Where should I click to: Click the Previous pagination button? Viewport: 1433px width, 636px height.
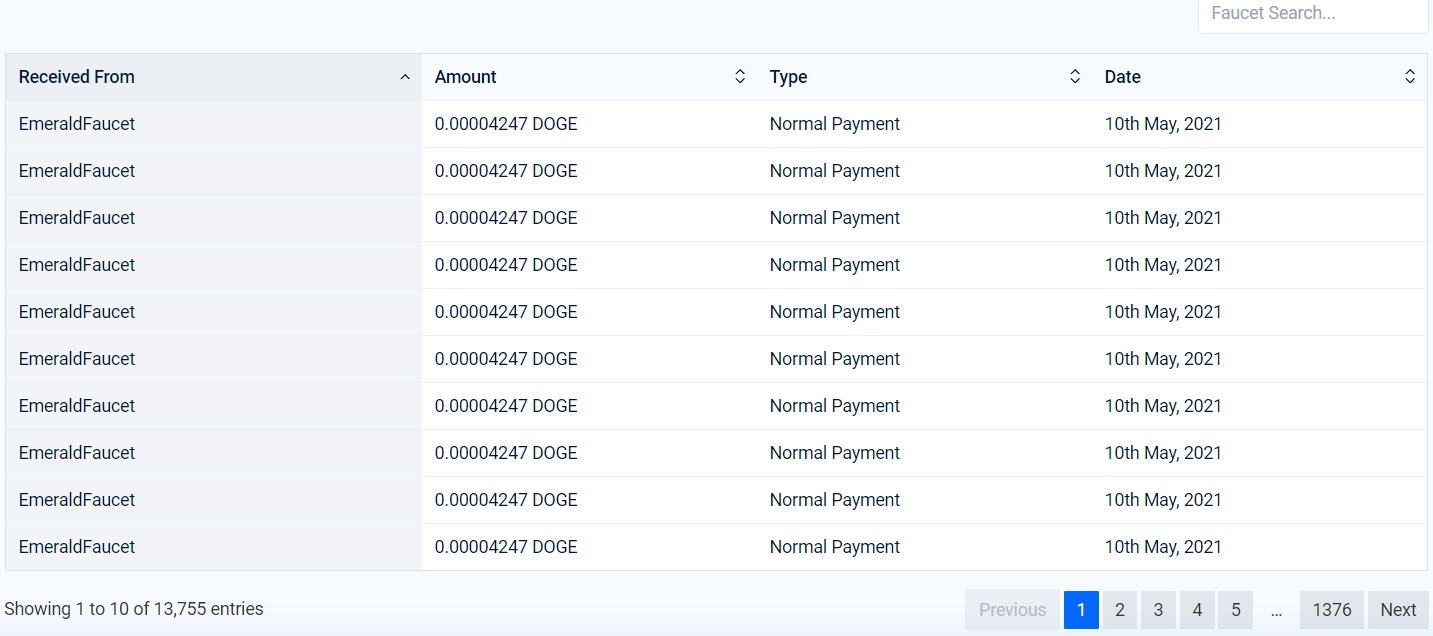1012,610
